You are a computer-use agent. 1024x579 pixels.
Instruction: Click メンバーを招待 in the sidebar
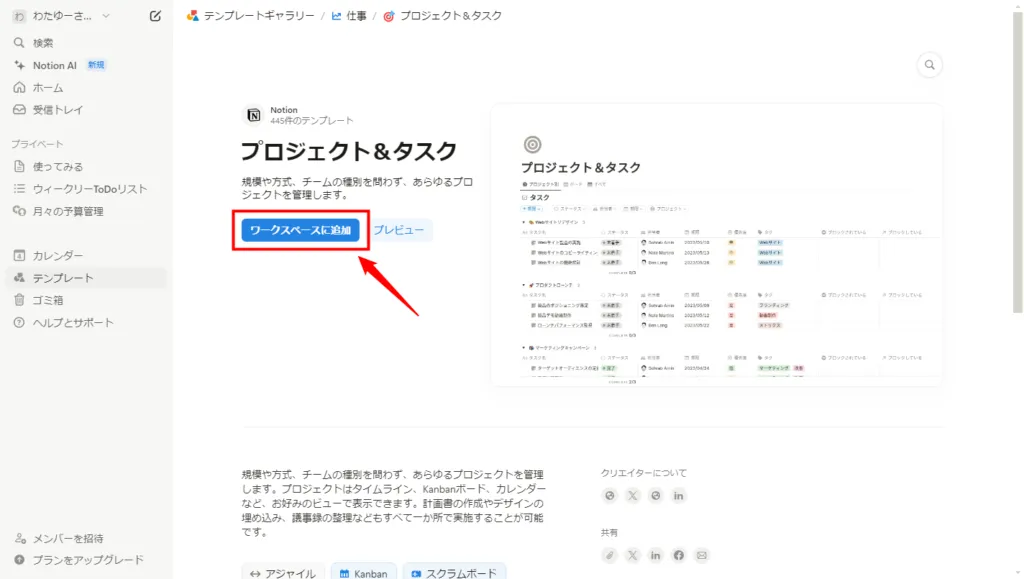(x=86, y=538)
